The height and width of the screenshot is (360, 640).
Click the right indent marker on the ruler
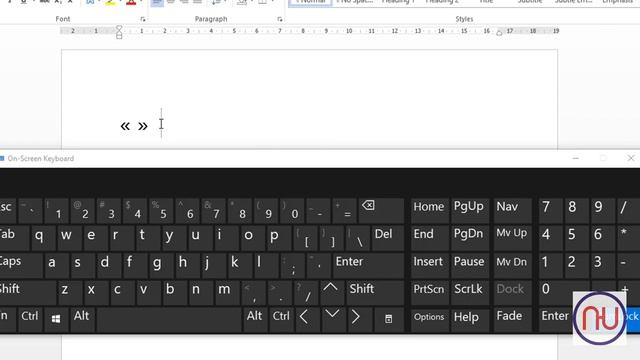(x=499, y=33)
